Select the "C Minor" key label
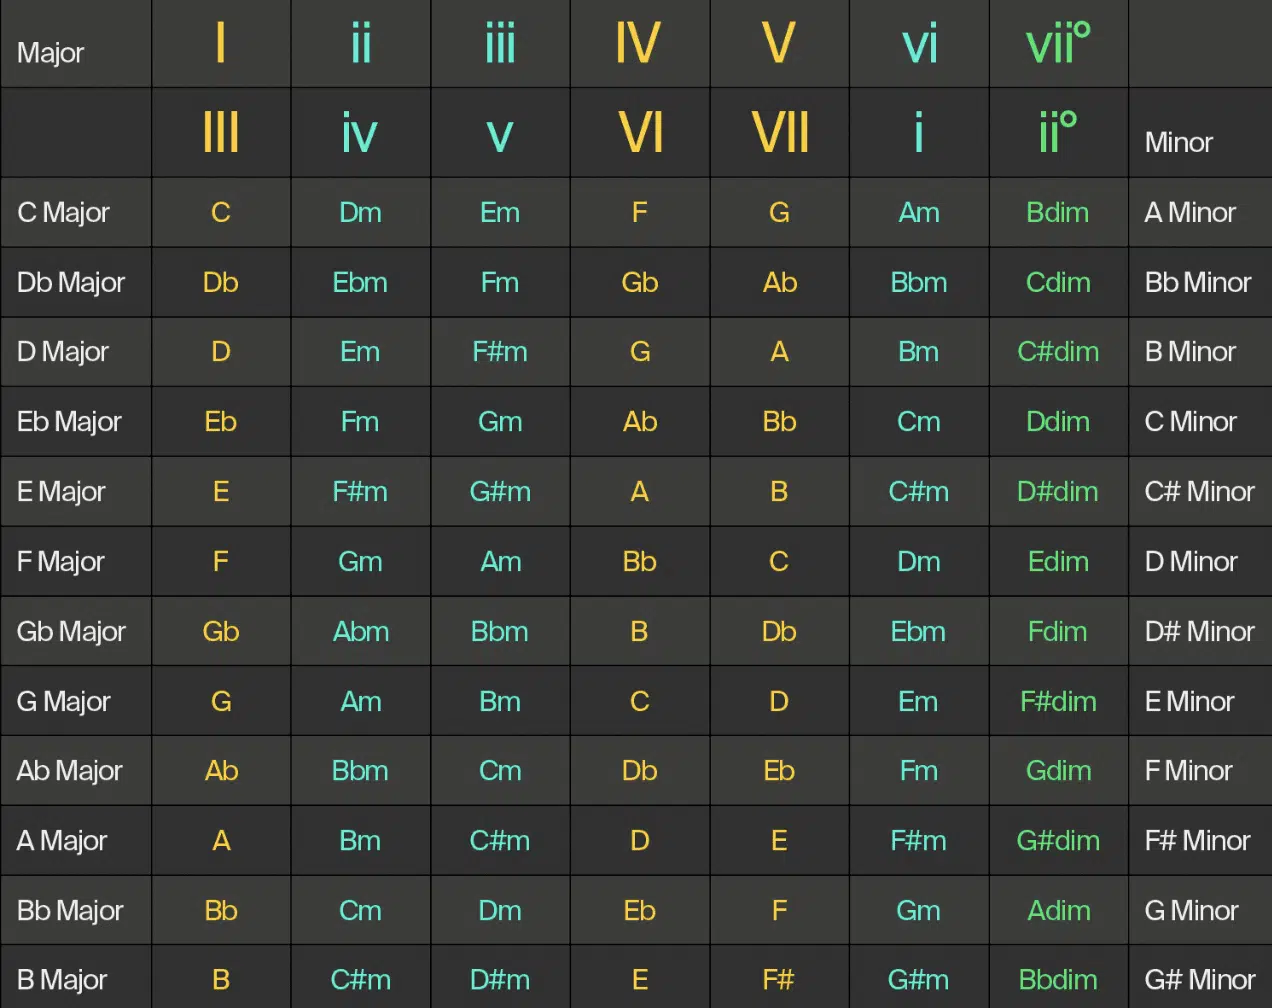Viewport: 1272px width, 1008px height. point(1191,422)
